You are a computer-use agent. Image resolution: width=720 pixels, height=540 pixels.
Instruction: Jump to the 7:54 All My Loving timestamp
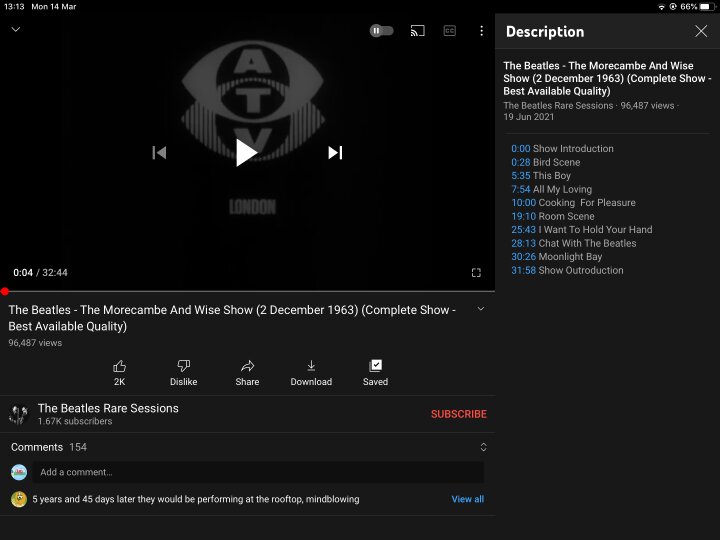click(x=521, y=189)
